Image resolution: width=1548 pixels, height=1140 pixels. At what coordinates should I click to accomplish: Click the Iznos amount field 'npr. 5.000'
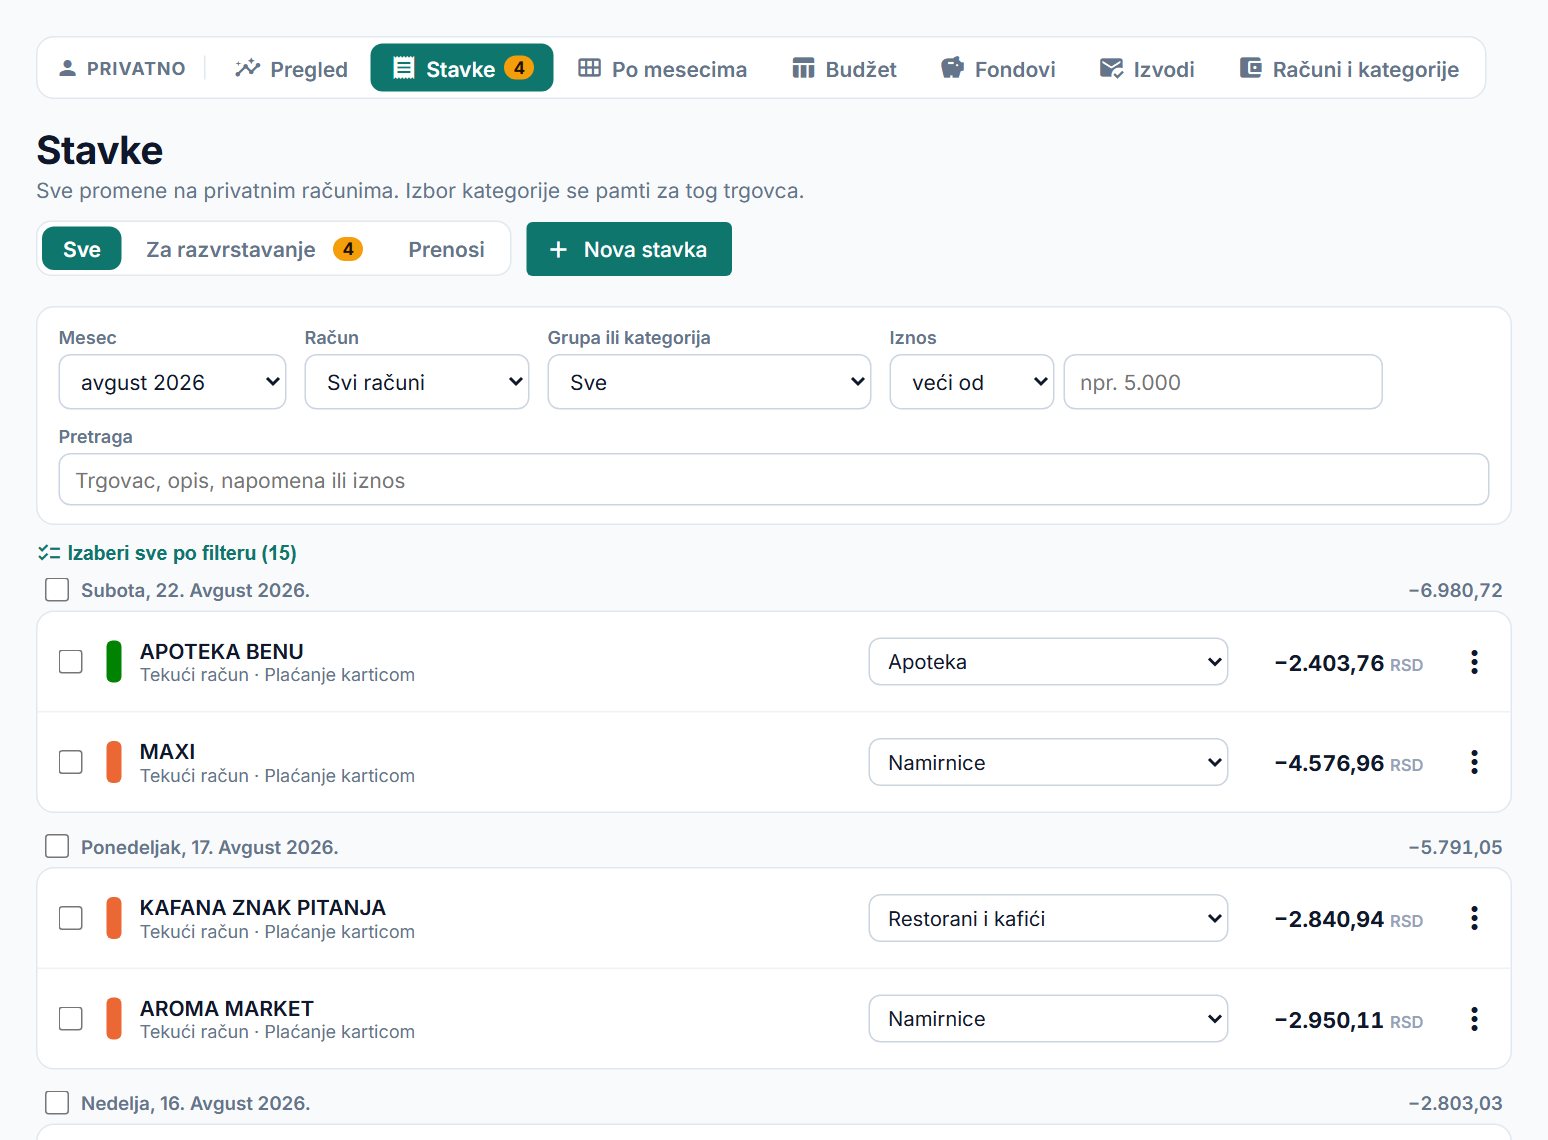point(1223,382)
